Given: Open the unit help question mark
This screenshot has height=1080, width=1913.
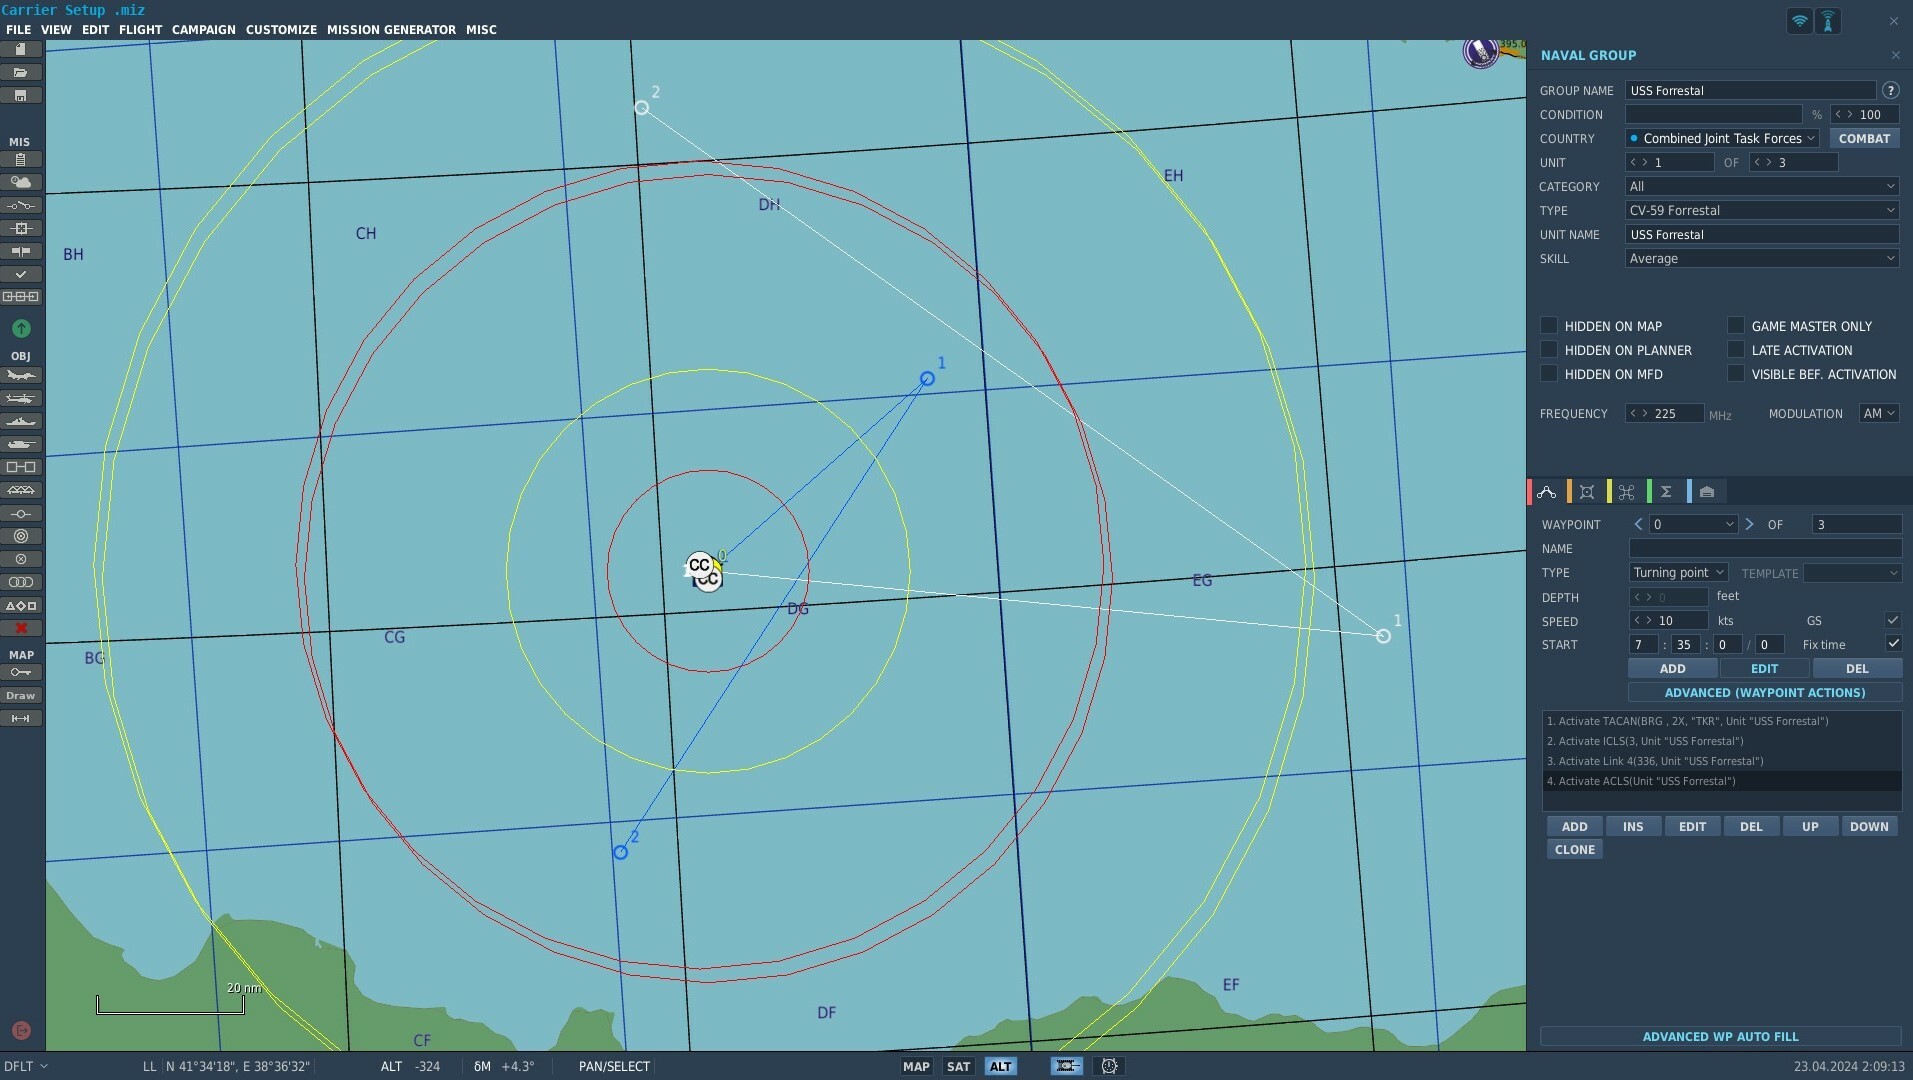Looking at the screenshot, I should [x=1890, y=90].
